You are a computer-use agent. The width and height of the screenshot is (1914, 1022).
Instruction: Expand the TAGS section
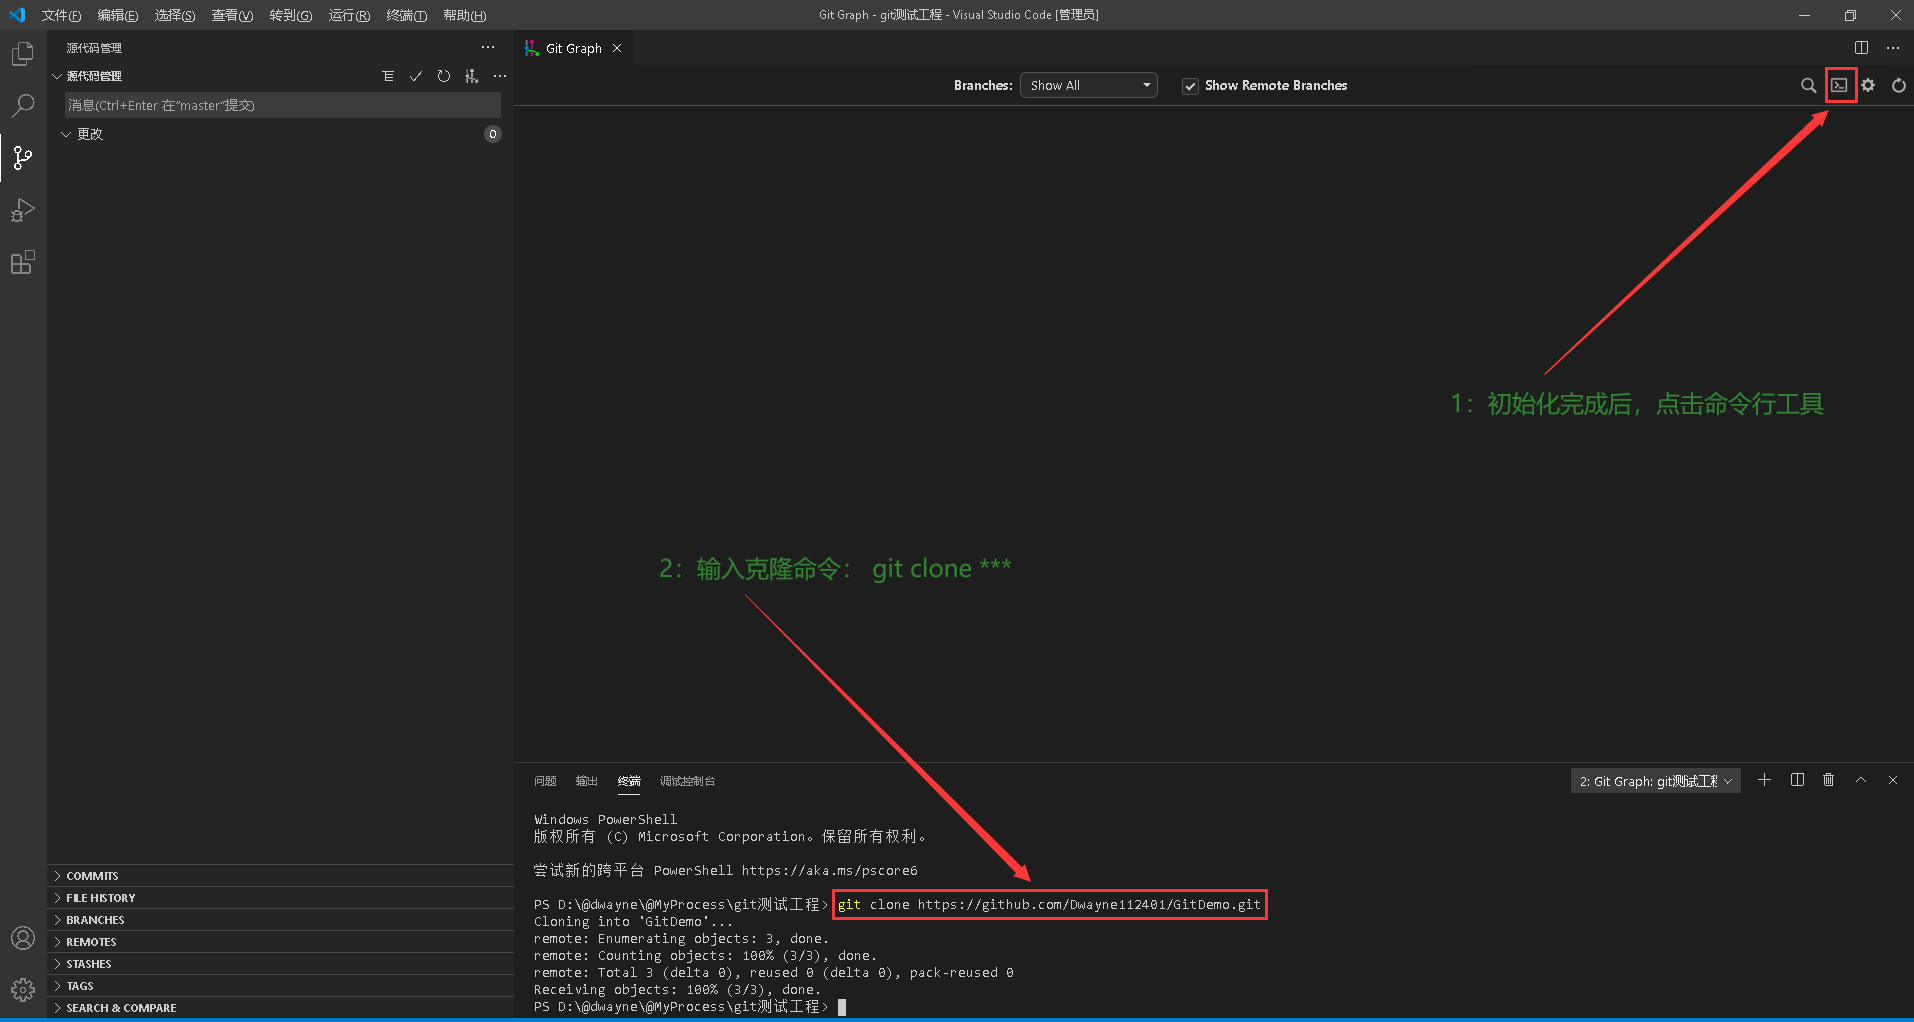[280, 986]
